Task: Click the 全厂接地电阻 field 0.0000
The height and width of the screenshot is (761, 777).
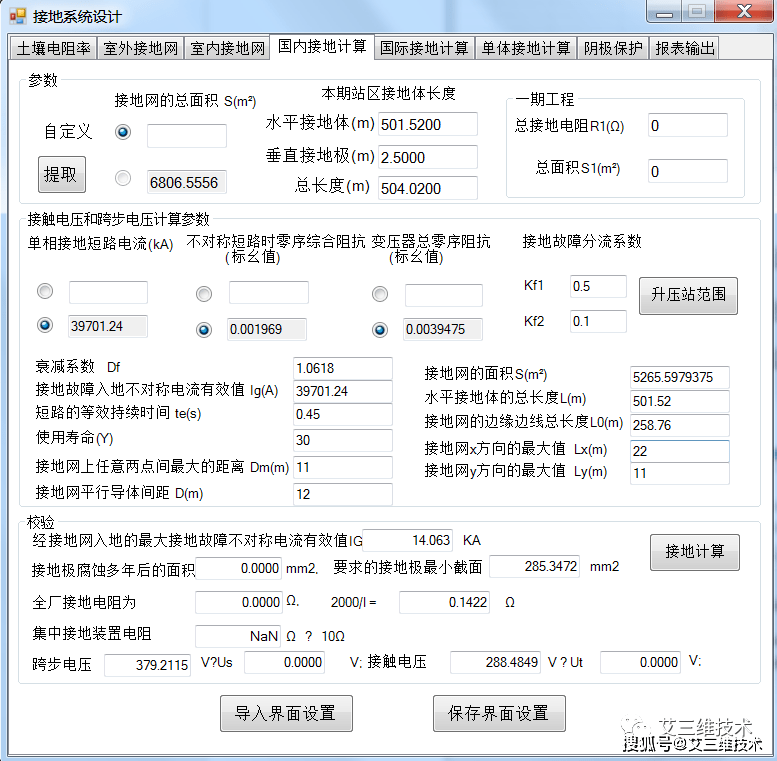Action: point(238,602)
